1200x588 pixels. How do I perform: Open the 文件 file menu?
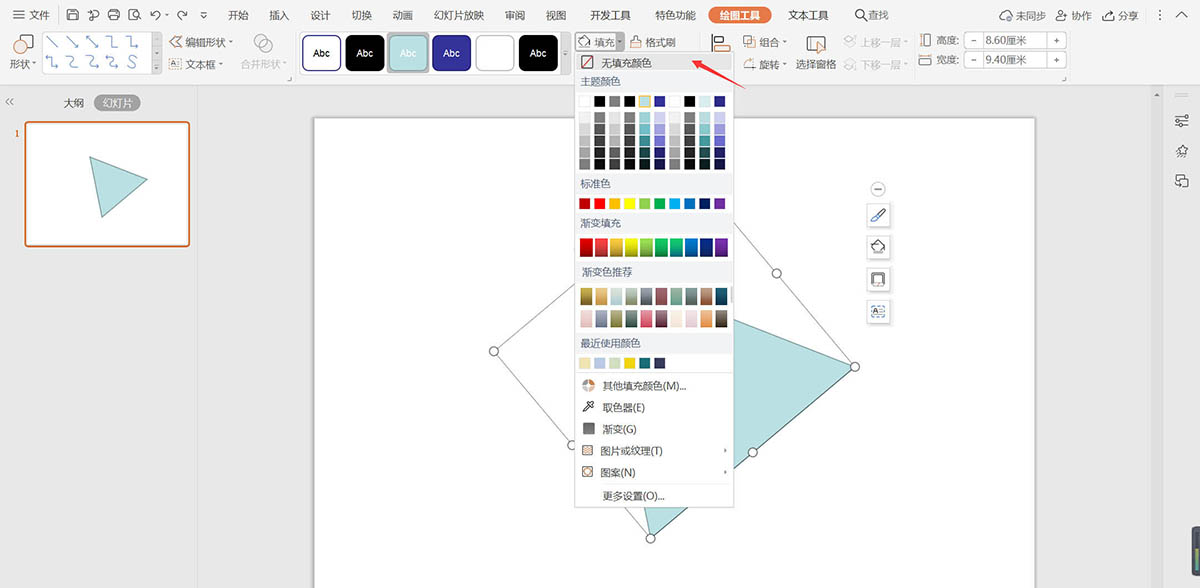point(32,15)
